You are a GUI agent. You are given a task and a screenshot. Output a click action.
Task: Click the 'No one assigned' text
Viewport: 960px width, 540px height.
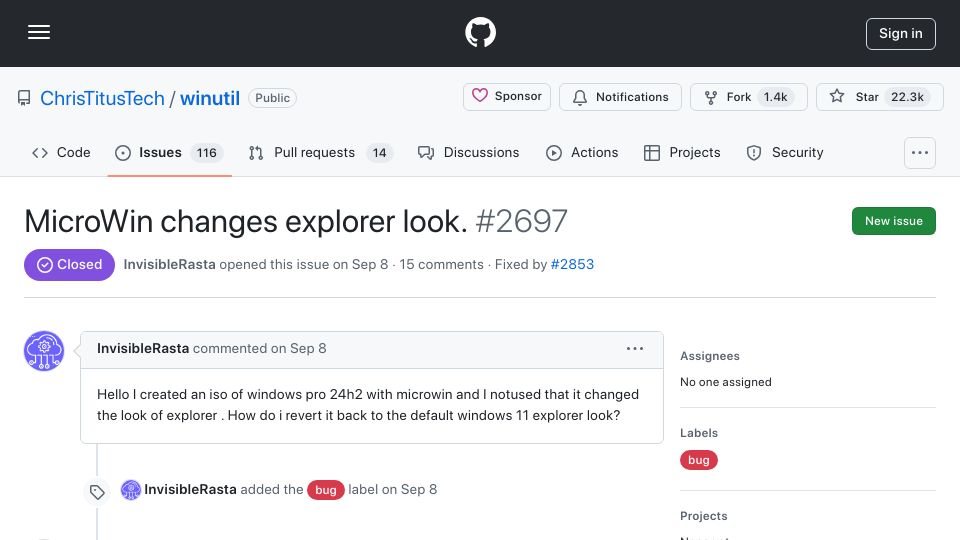[726, 382]
